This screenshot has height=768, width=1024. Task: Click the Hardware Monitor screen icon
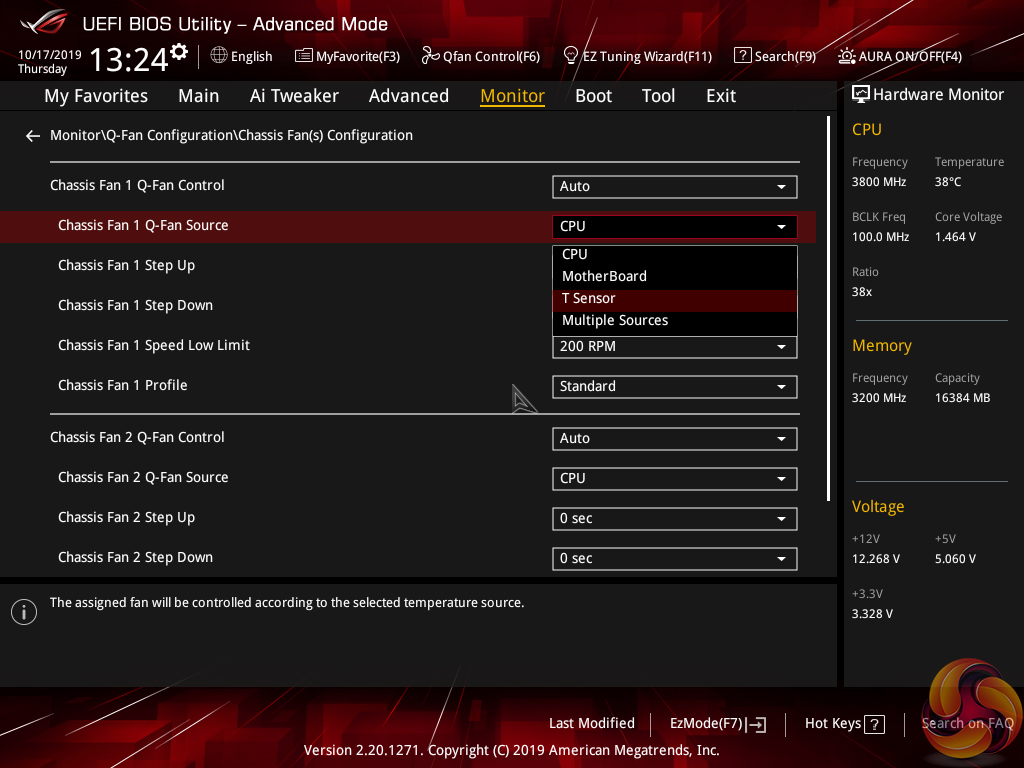[861, 94]
